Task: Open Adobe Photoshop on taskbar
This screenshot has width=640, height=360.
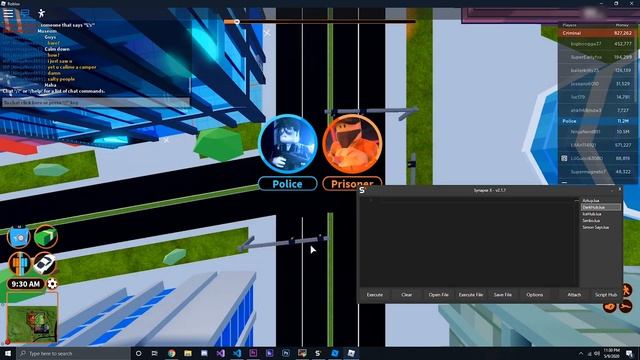Action: click(286, 353)
